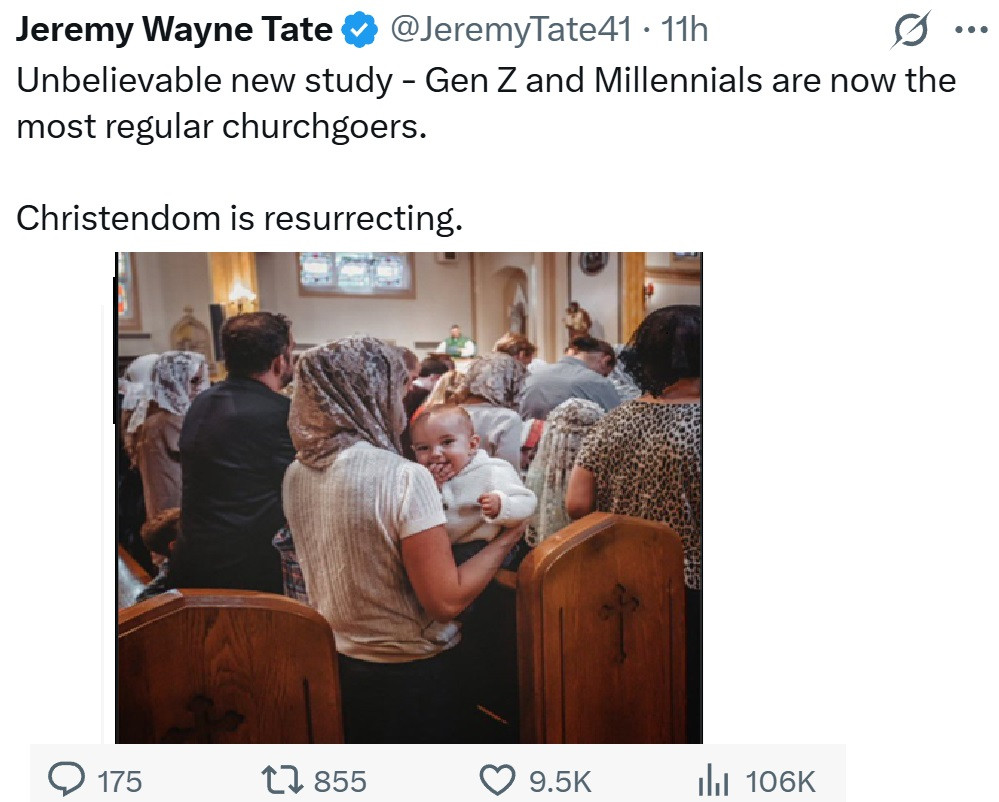This screenshot has width=999, height=802.
Task: Open Jeremy Wayne Tate's profile name
Action: click(174, 30)
